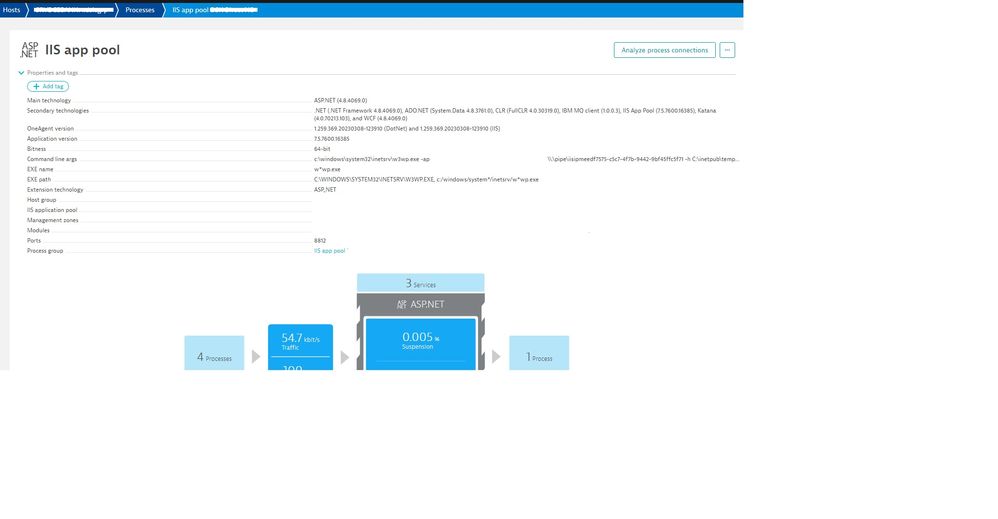Add a tag with the Add tag button
998x519 pixels.
point(48,87)
